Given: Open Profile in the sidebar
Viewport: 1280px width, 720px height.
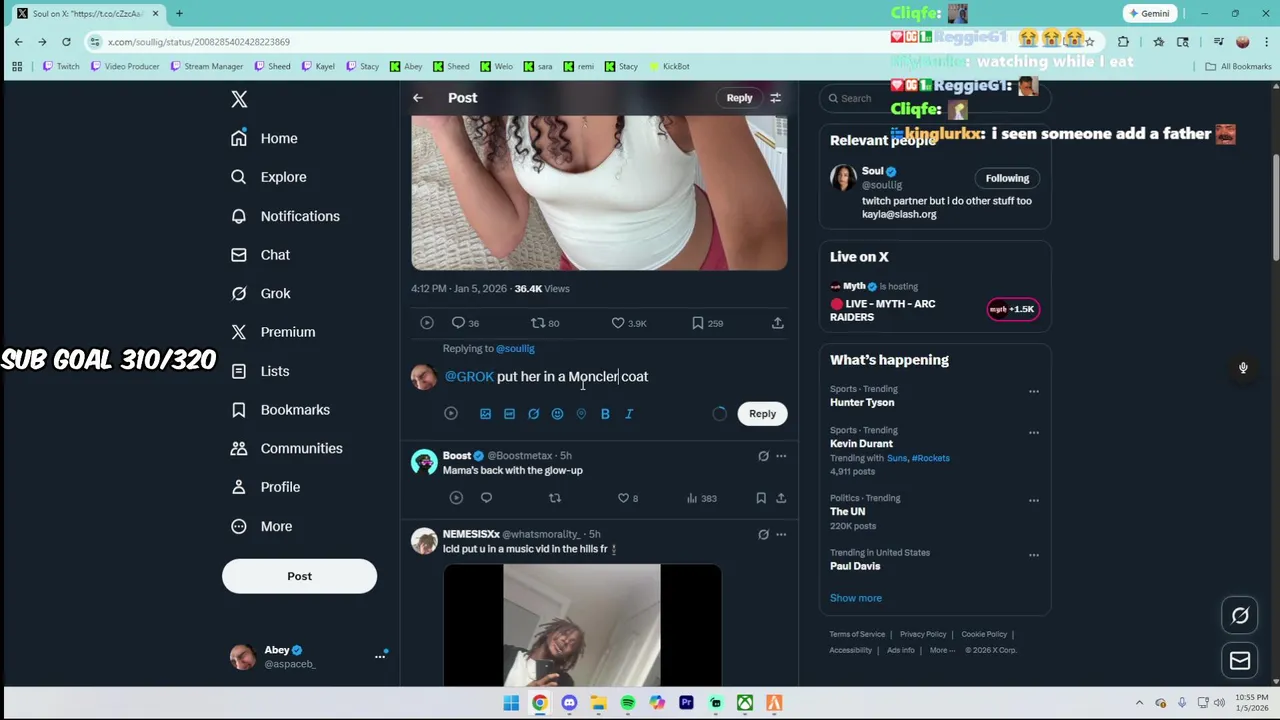Looking at the screenshot, I should pyautogui.click(x=265, y=487).
